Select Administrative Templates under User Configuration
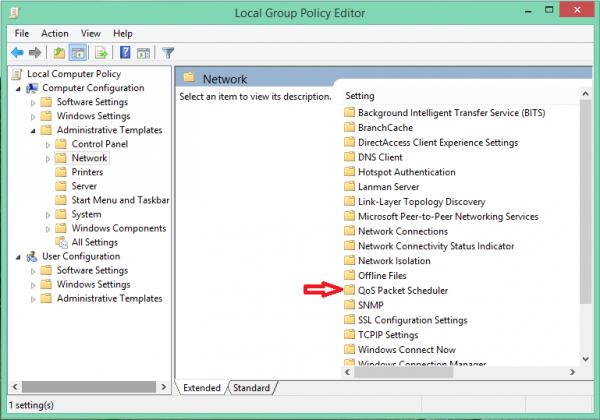The image size is (600, 420). [109, 298]
